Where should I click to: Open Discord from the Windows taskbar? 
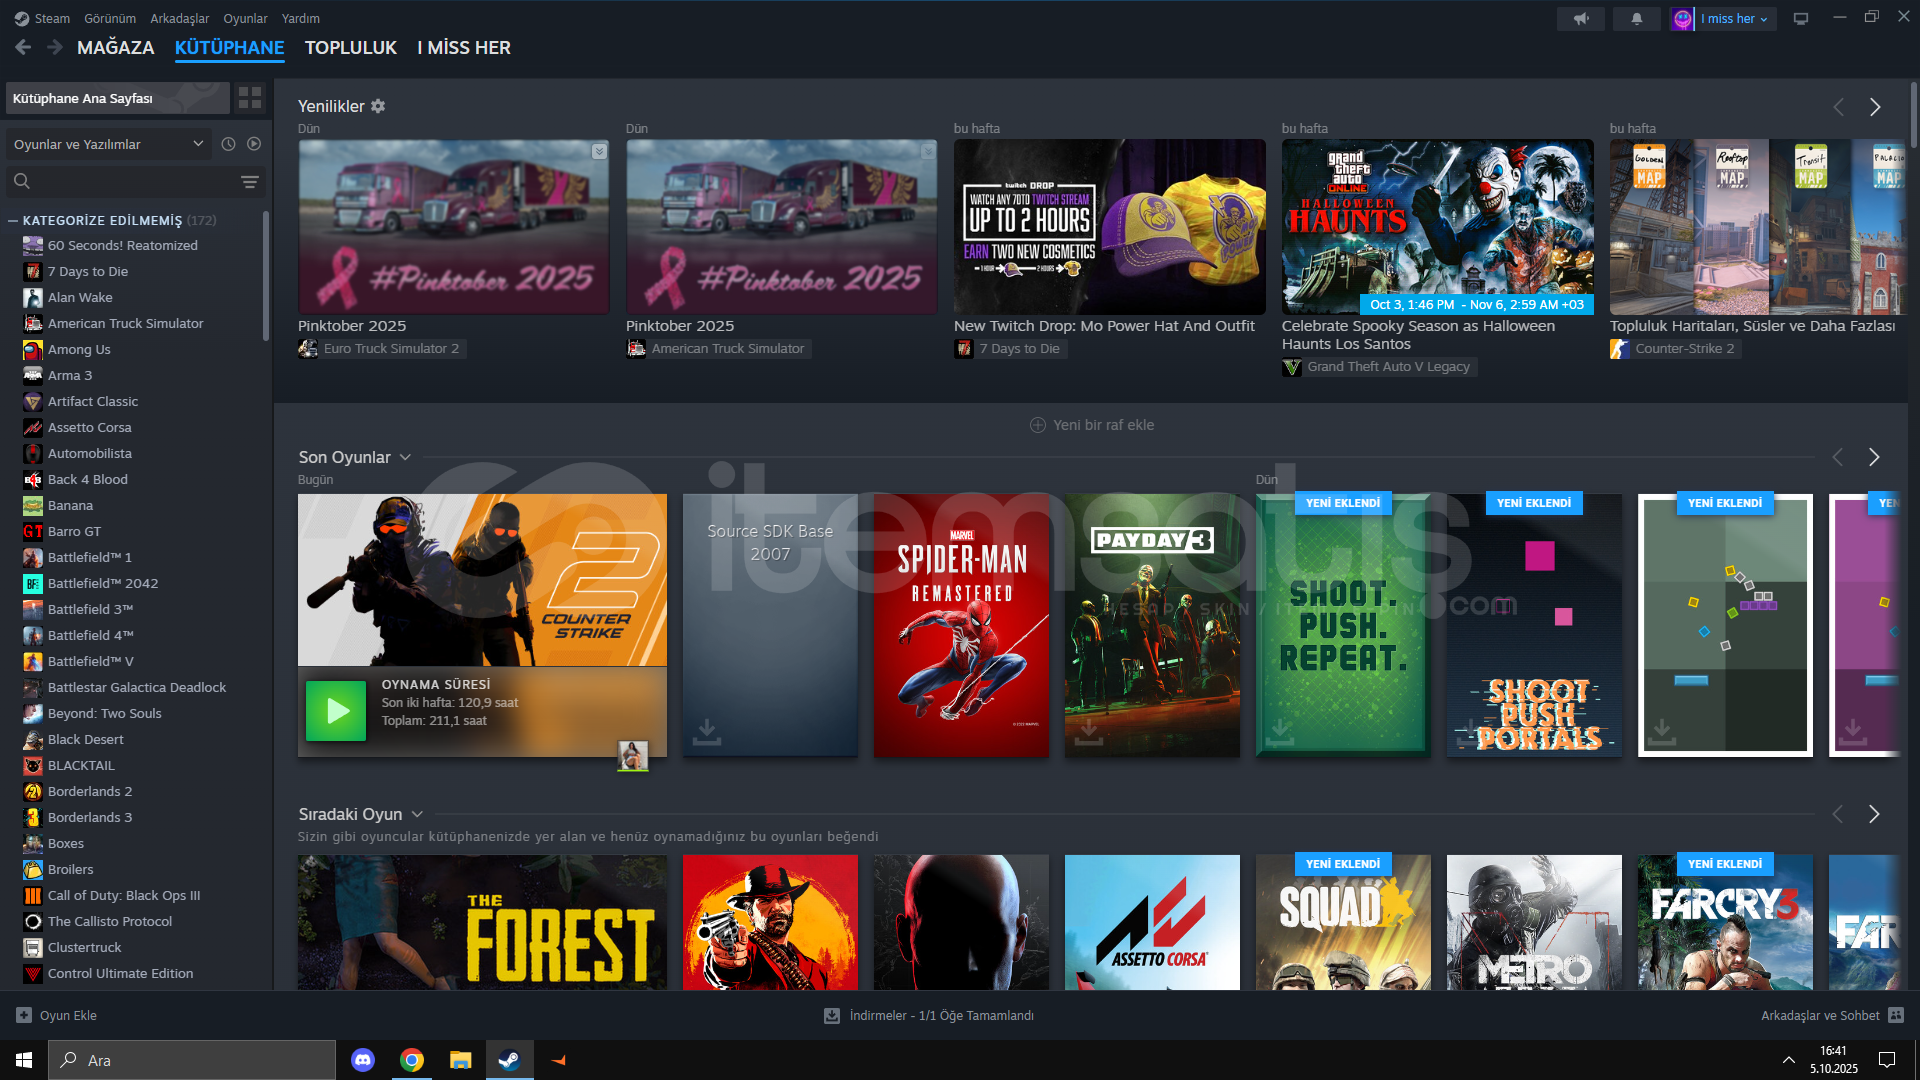pyautogui.click(x=363, y=1060)
